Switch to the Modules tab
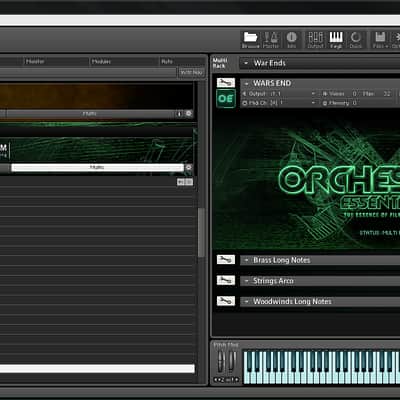 pyautogui.click(x=101, y=61)
